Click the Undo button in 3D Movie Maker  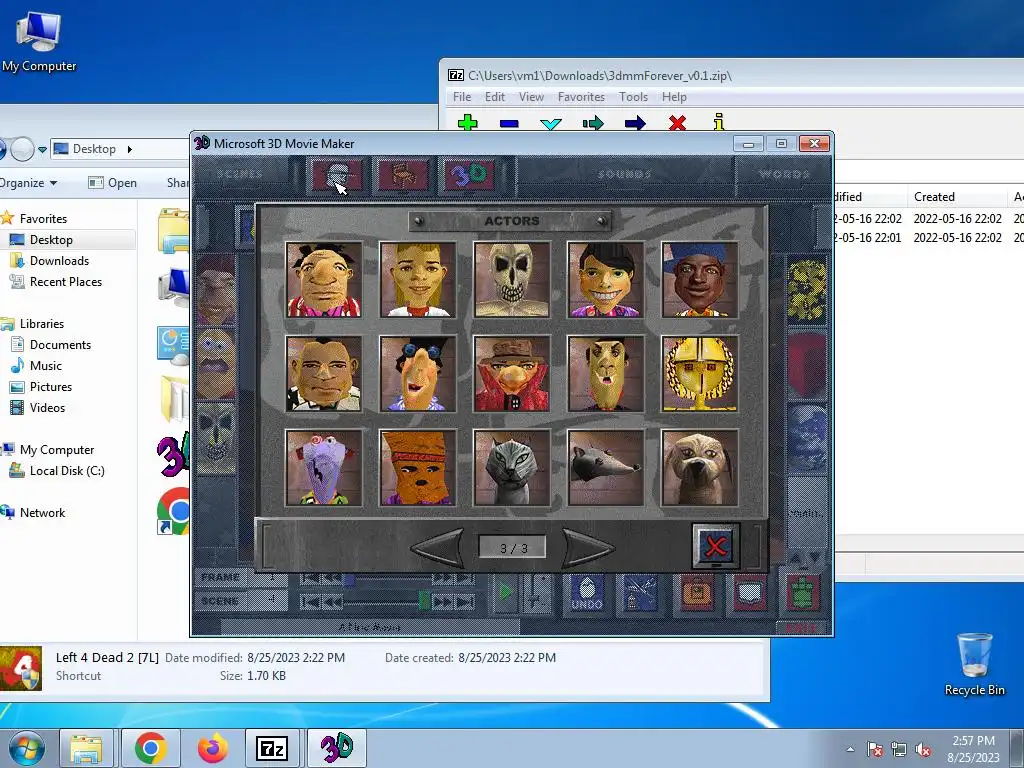586,593
